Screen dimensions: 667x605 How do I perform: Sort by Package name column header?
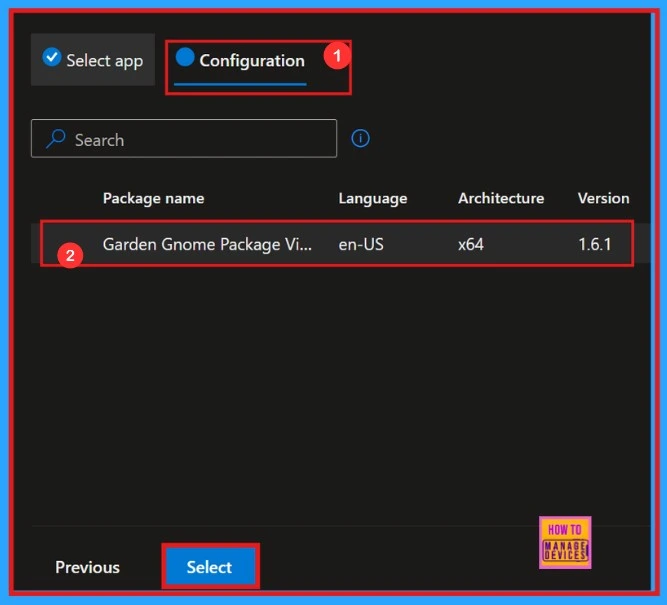(x=154, y=198)
